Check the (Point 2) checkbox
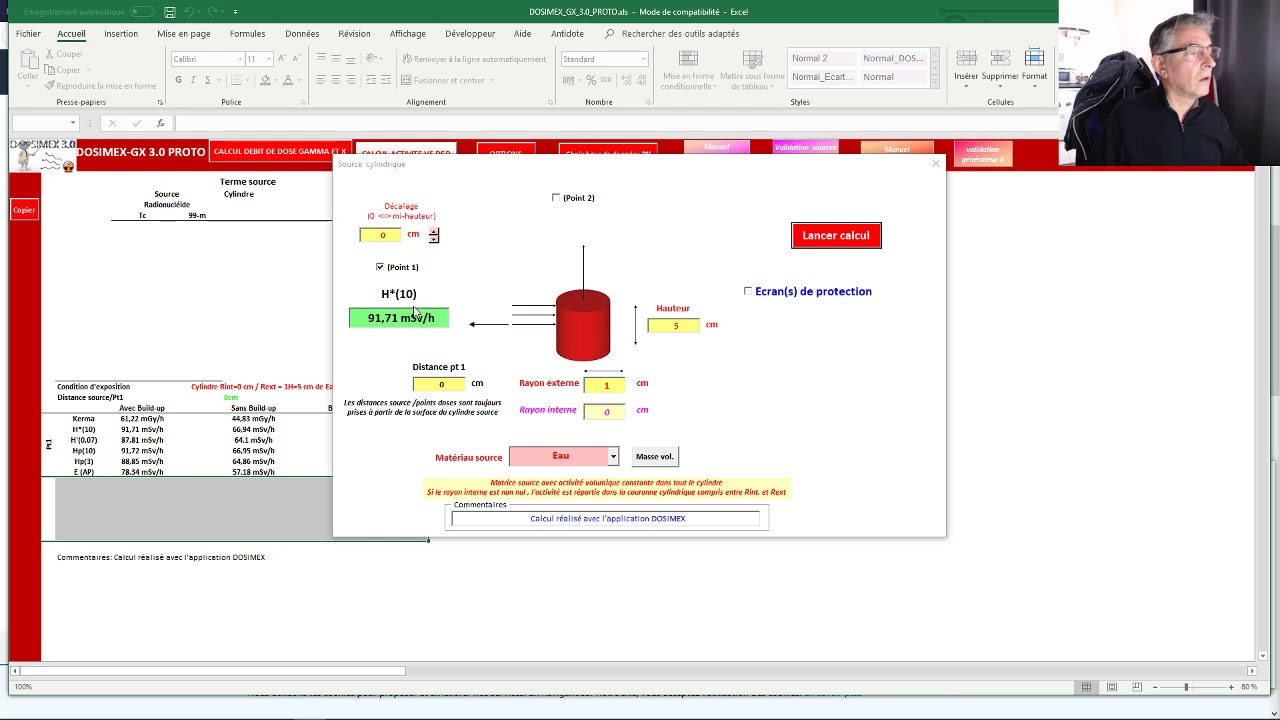Image resolution: width=1280 pixels, height=720 pixels. 556,198
